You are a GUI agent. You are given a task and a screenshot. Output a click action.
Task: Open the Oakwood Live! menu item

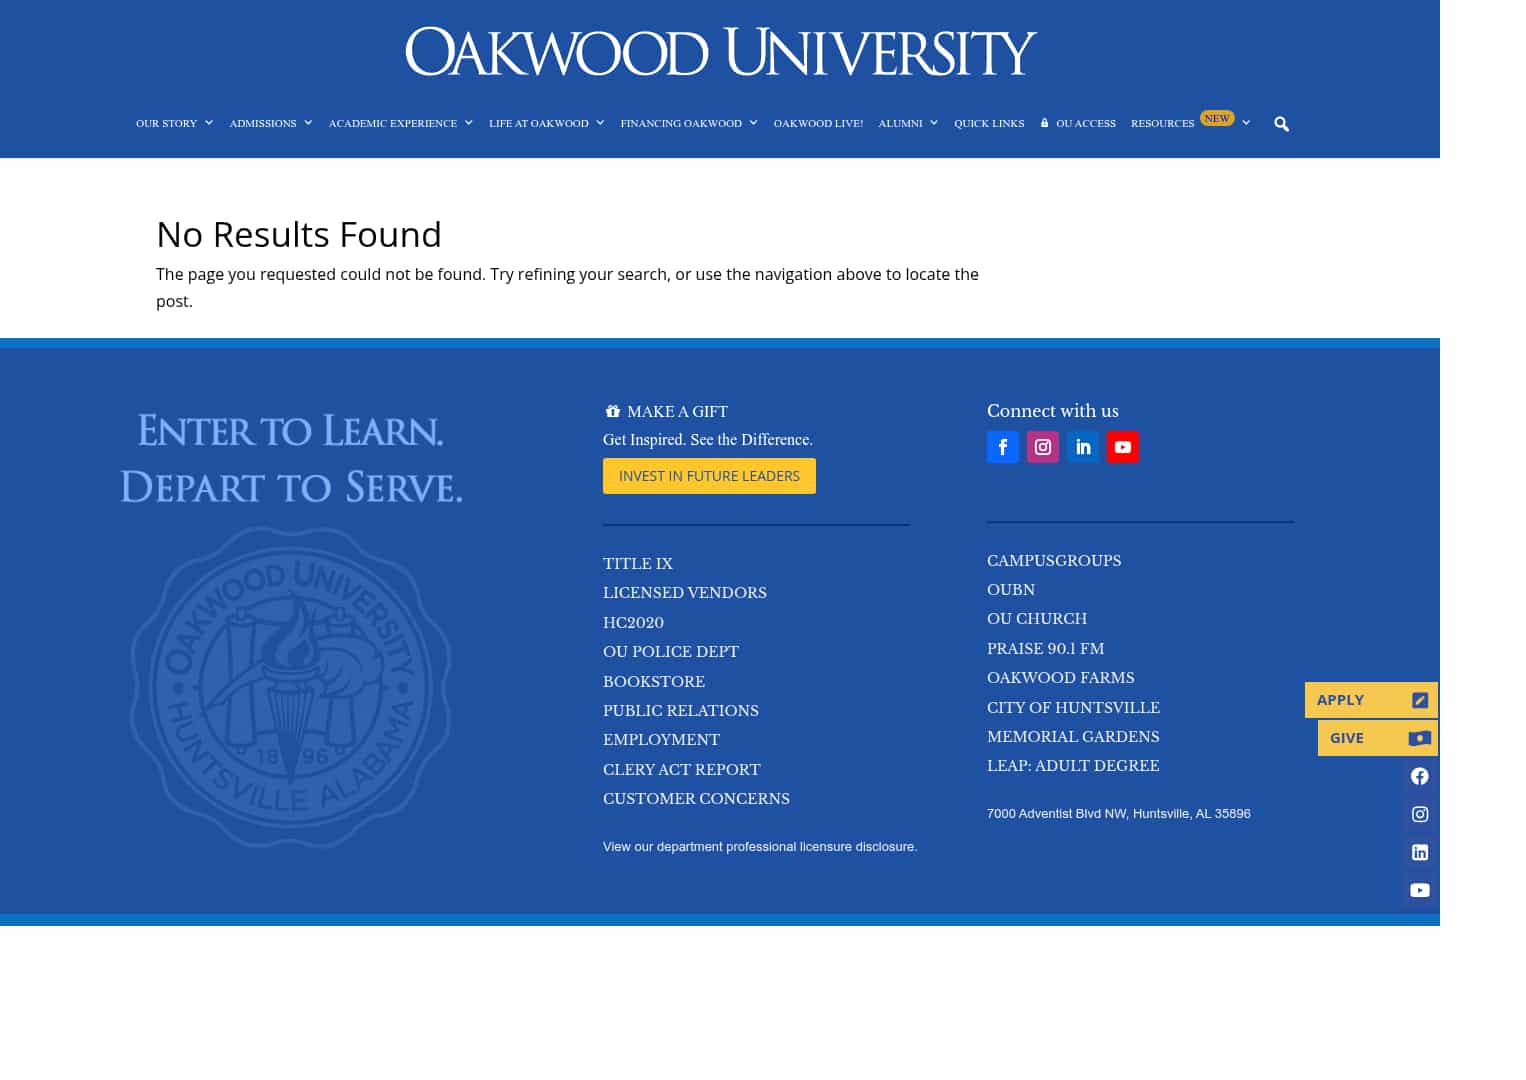818,123
